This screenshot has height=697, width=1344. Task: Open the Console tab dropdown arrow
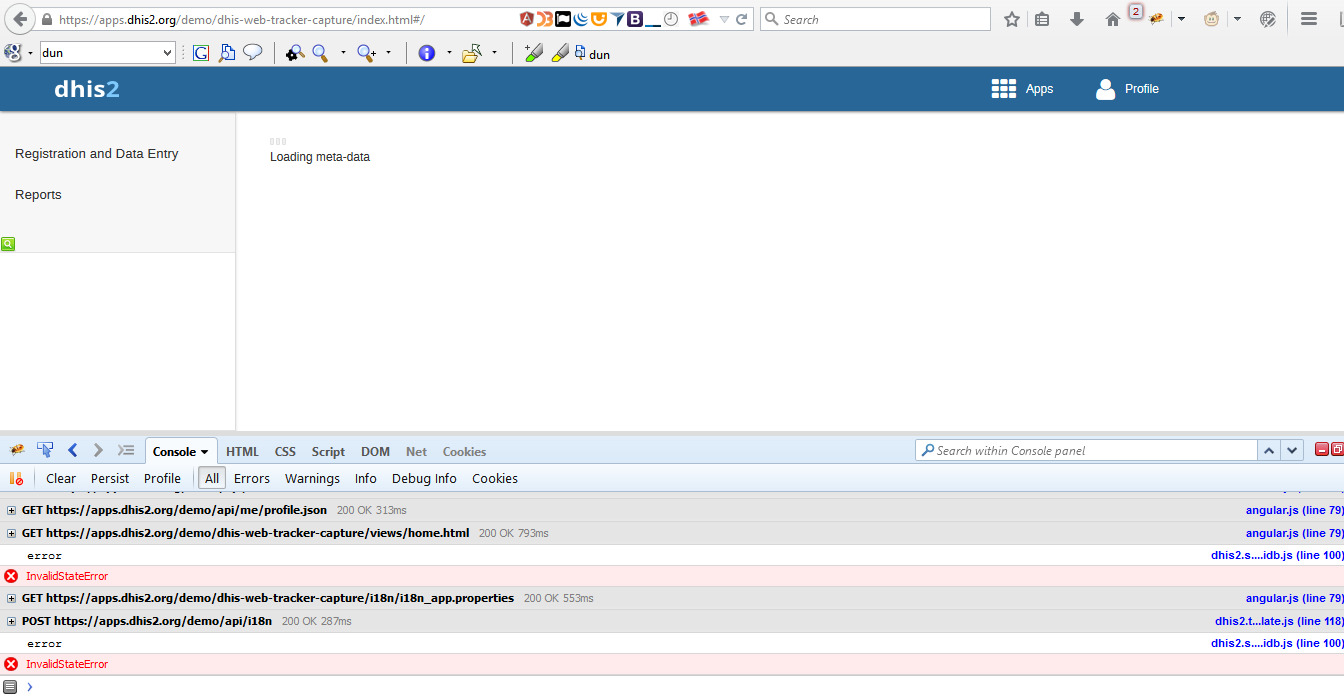(205, 452)
